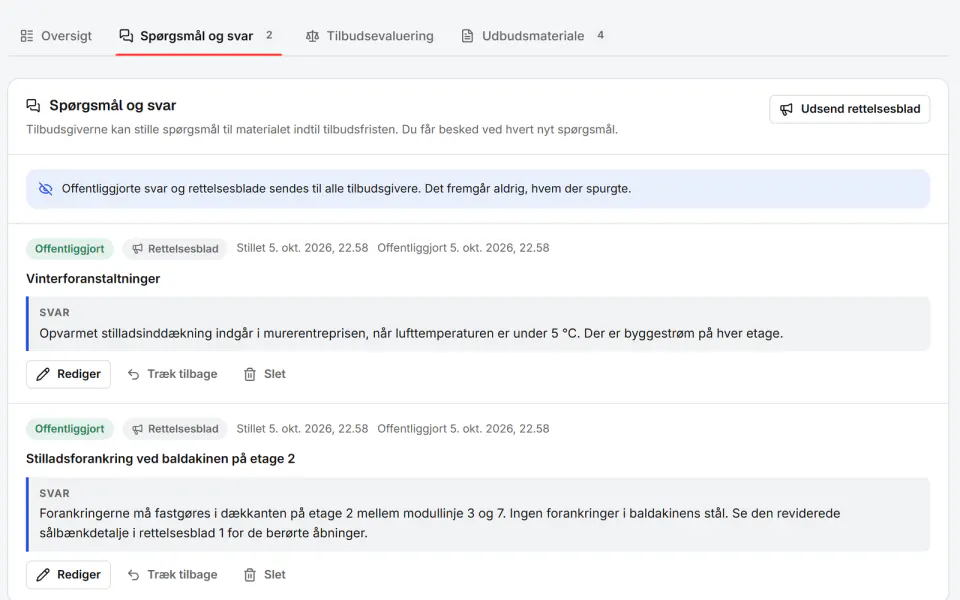Click the undo arrow icon under Stilladsforankring

coord(133,575)
